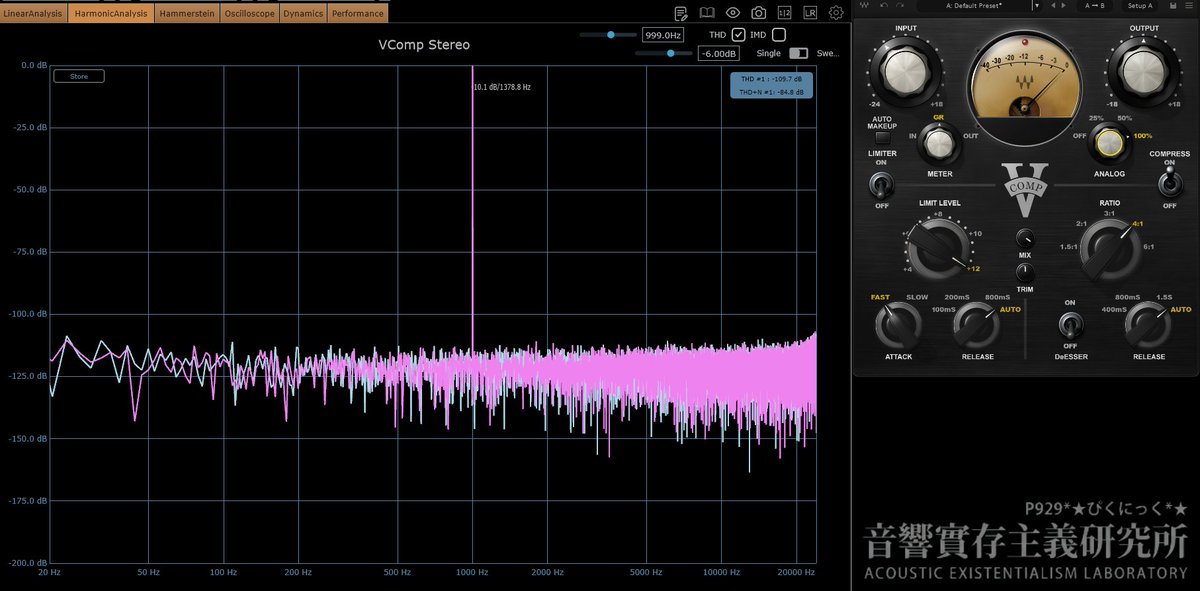Click redo arrow in VComp toolbar
This screenshot has height=591, width=1200.
[x=900, y=5]
